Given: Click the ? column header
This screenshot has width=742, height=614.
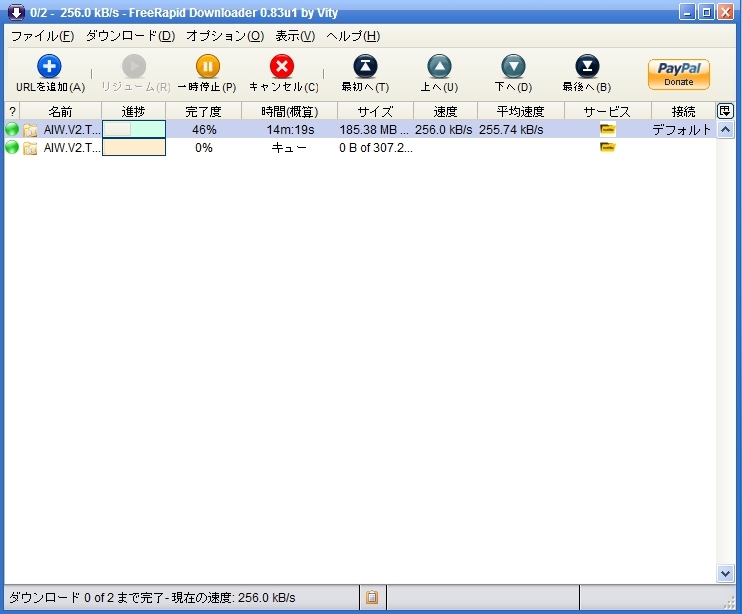Looking at the screenshot, I should (12, 112).
